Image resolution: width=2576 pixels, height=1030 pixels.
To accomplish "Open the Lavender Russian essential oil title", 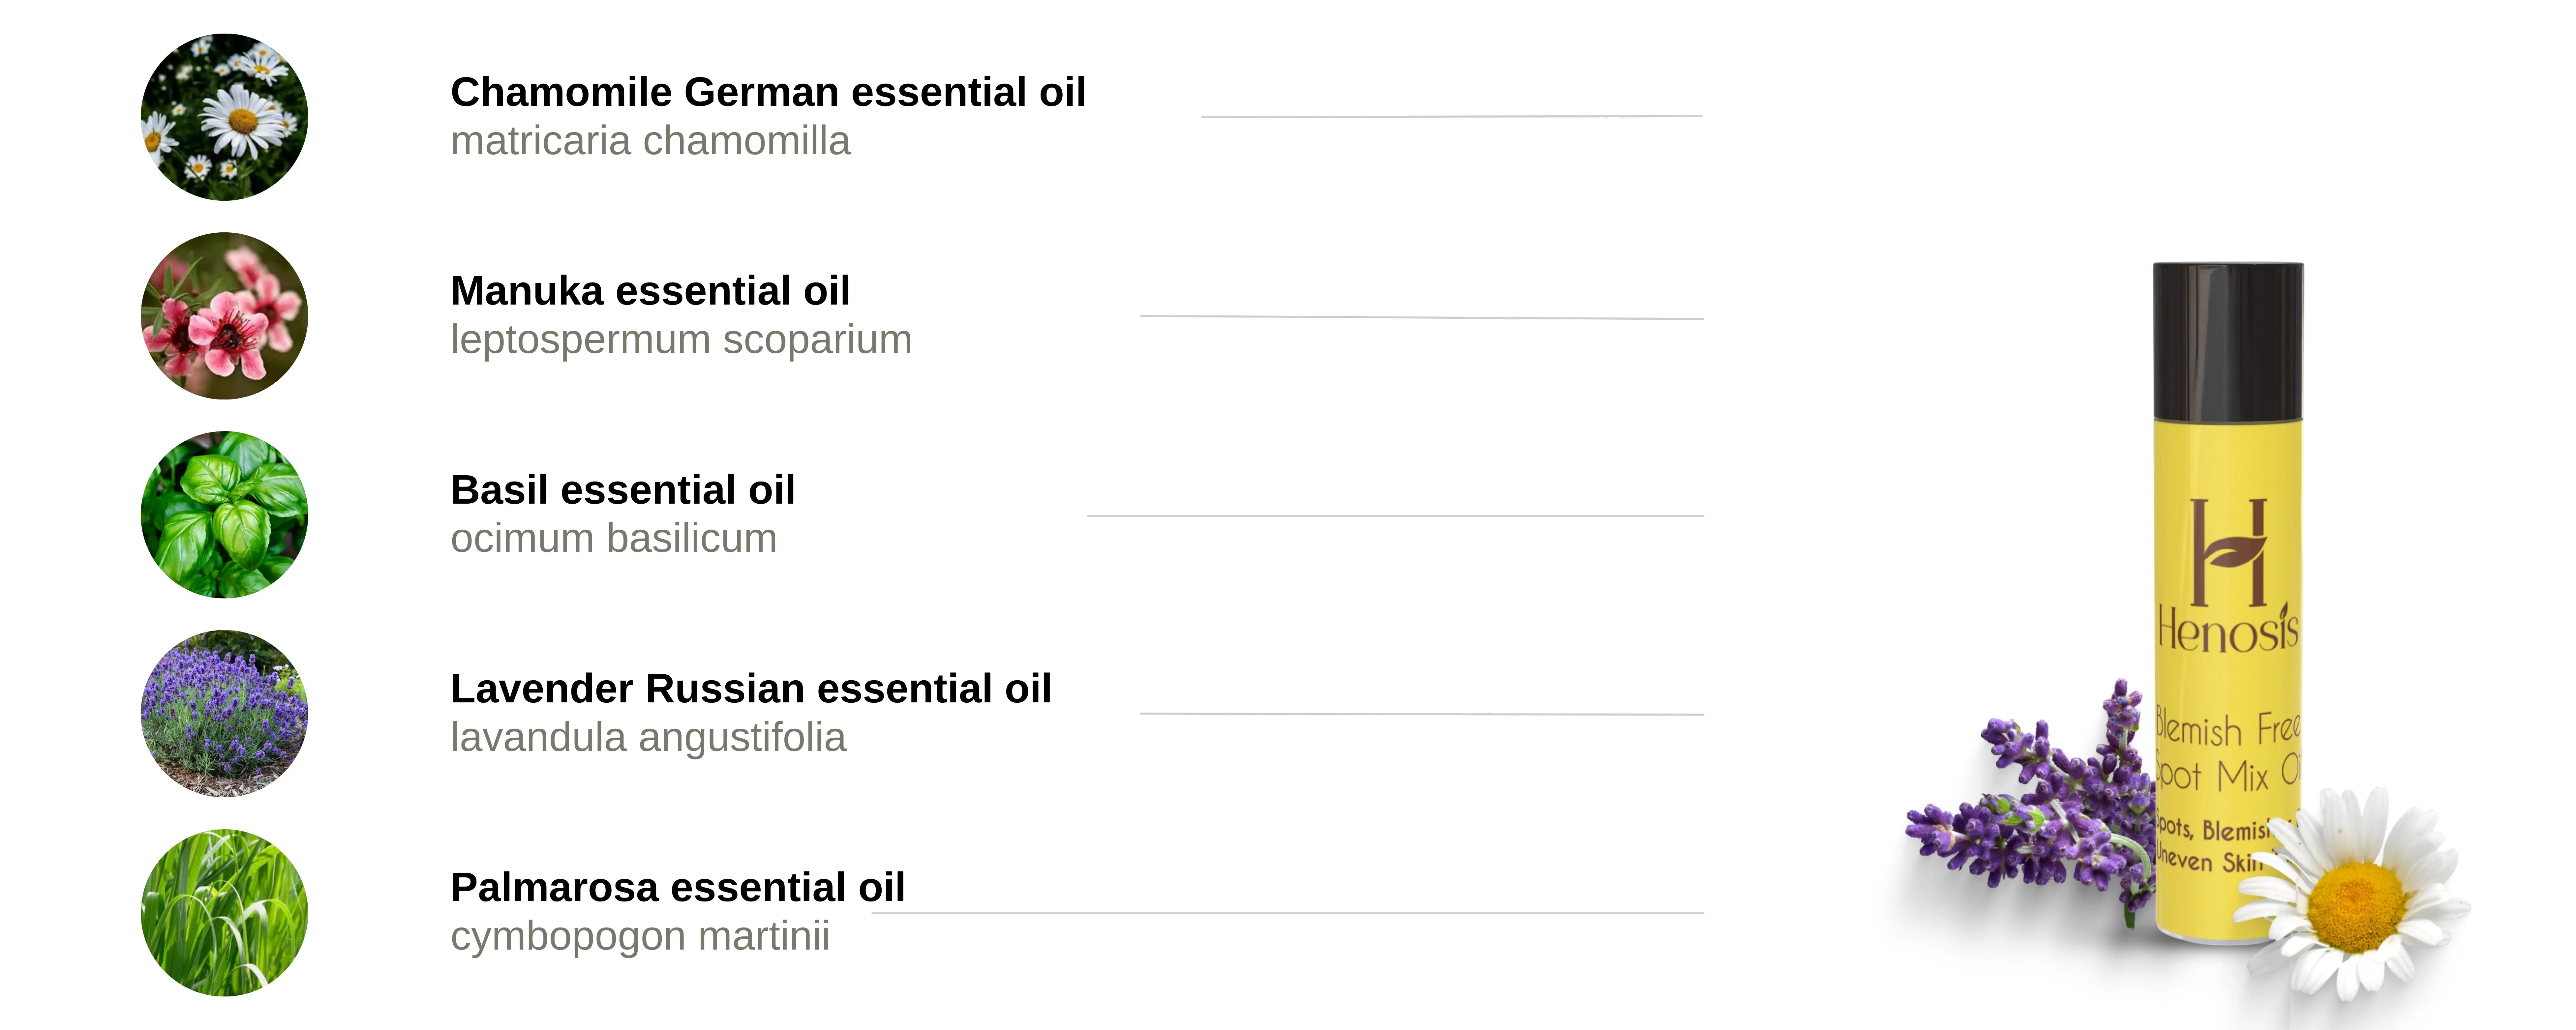I will click(x=750, y=689).
